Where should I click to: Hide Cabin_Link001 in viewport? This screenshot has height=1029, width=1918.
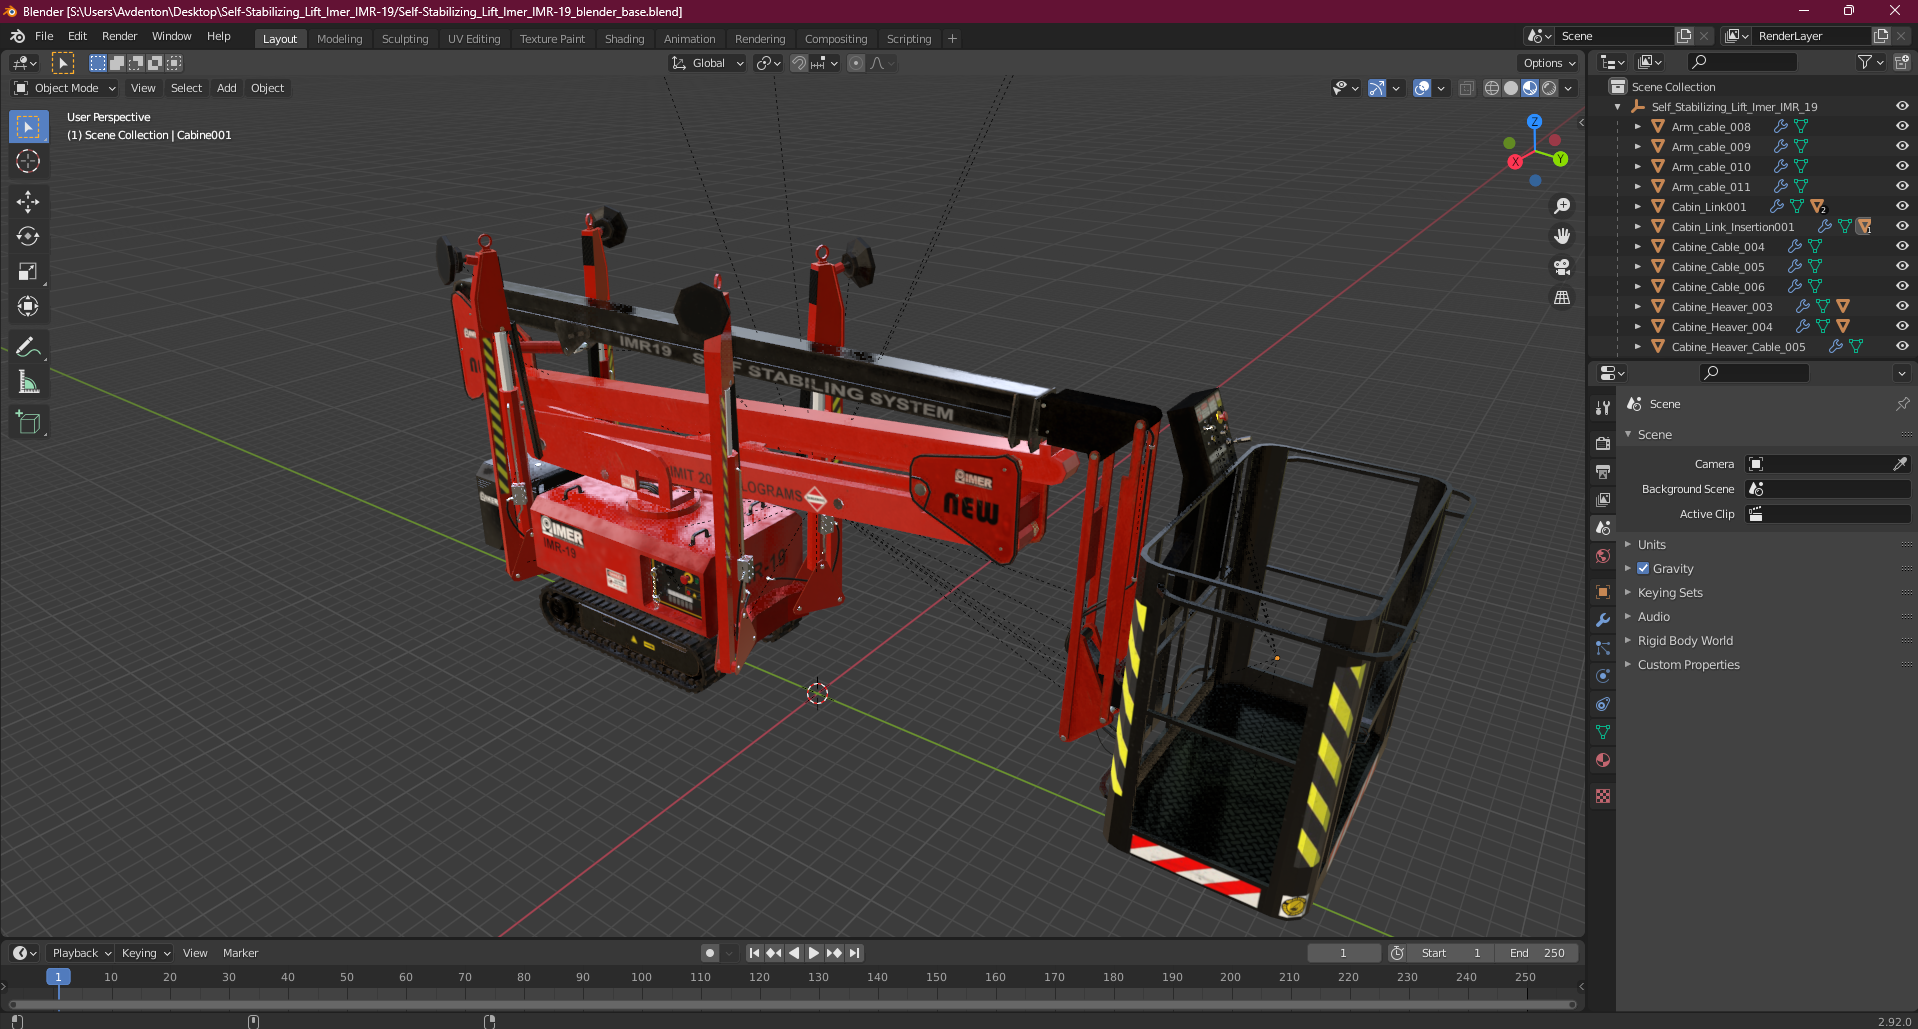tap(1902, 206)
